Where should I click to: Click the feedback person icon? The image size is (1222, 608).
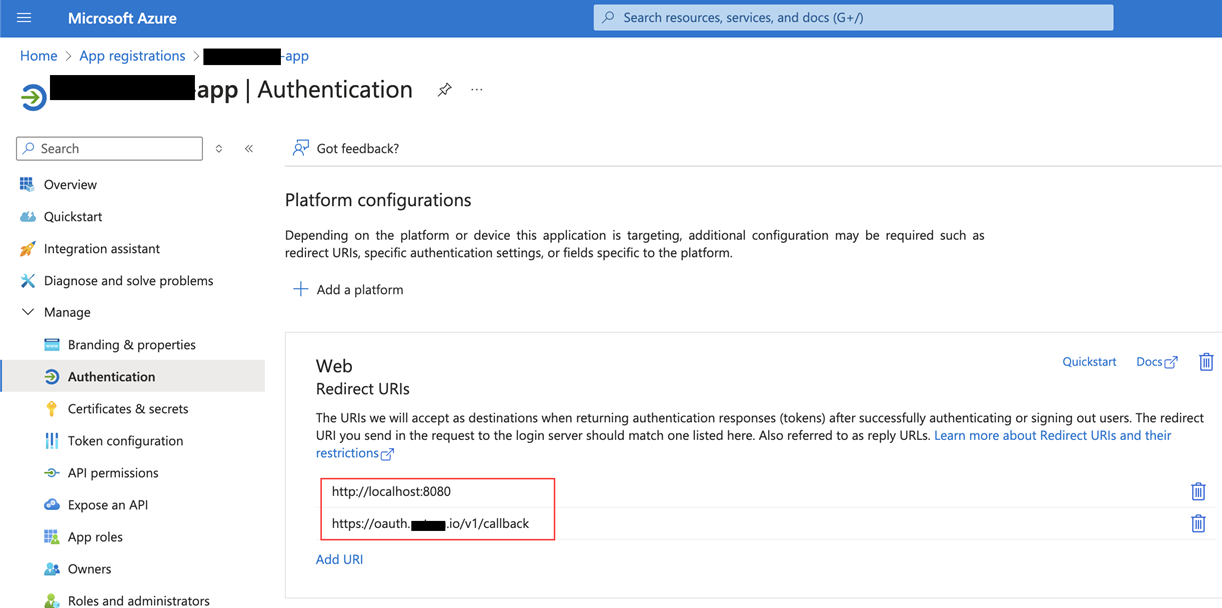tap(300, 148)
